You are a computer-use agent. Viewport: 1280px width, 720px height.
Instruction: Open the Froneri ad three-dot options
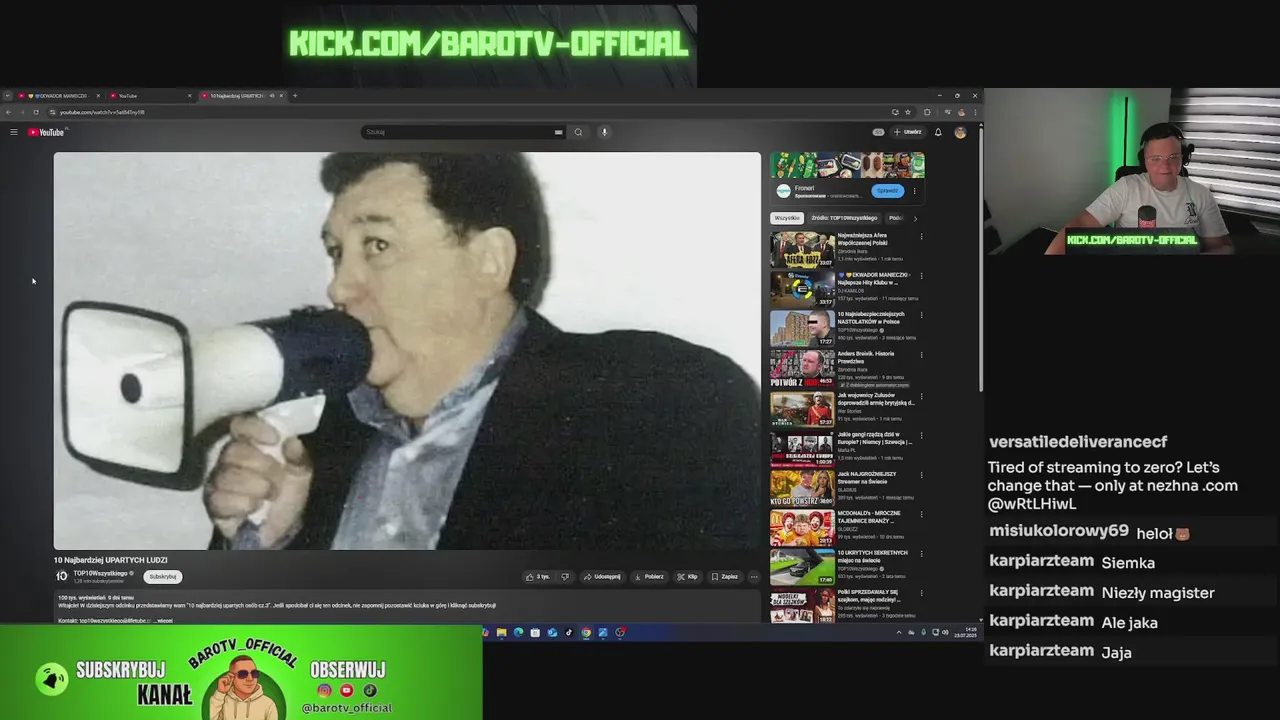pyautogui.click(x=914, y=191)
